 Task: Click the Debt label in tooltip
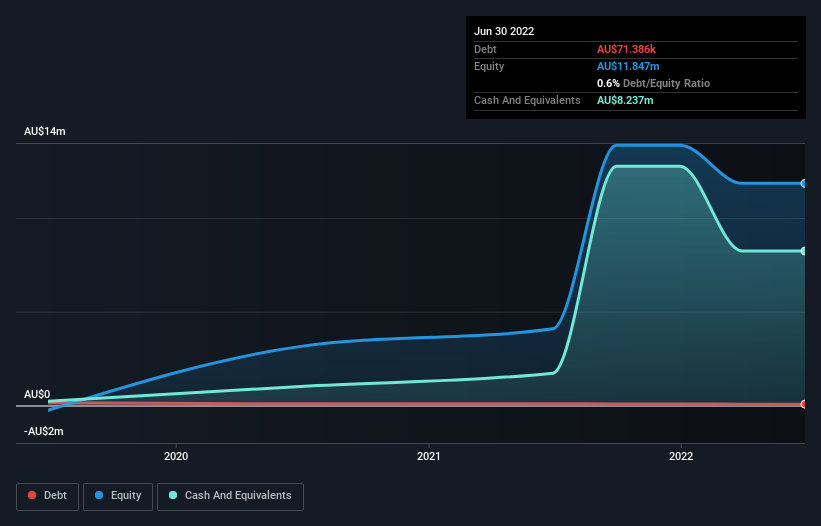[485, 49]
